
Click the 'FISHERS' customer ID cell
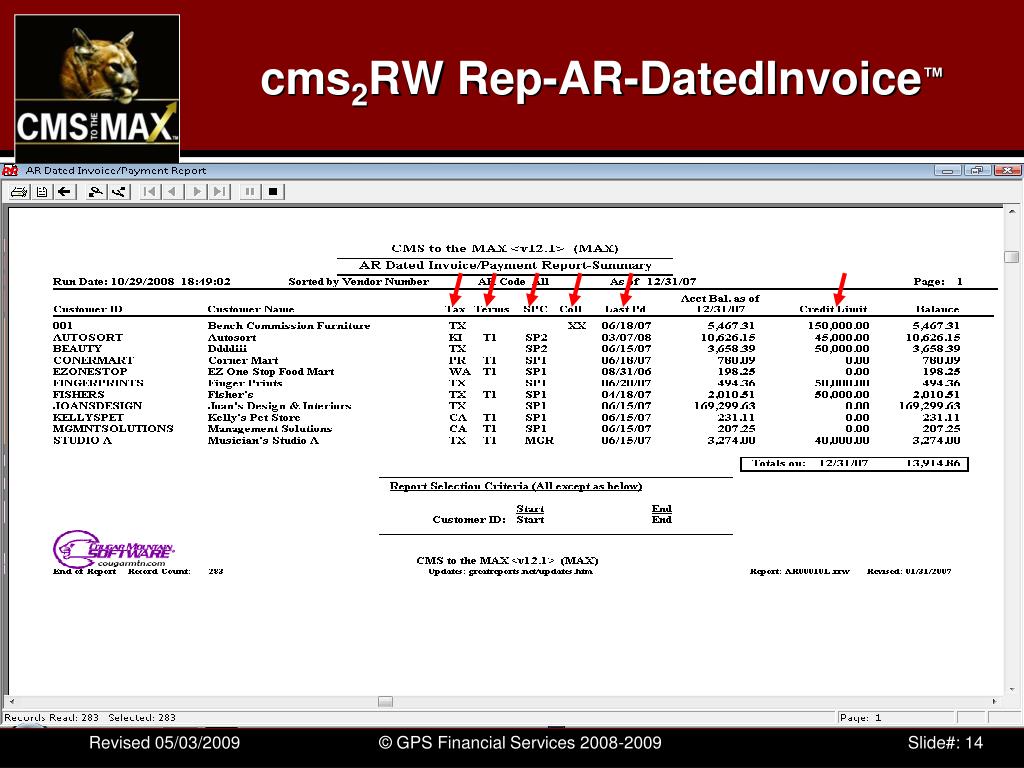(78, 394)
